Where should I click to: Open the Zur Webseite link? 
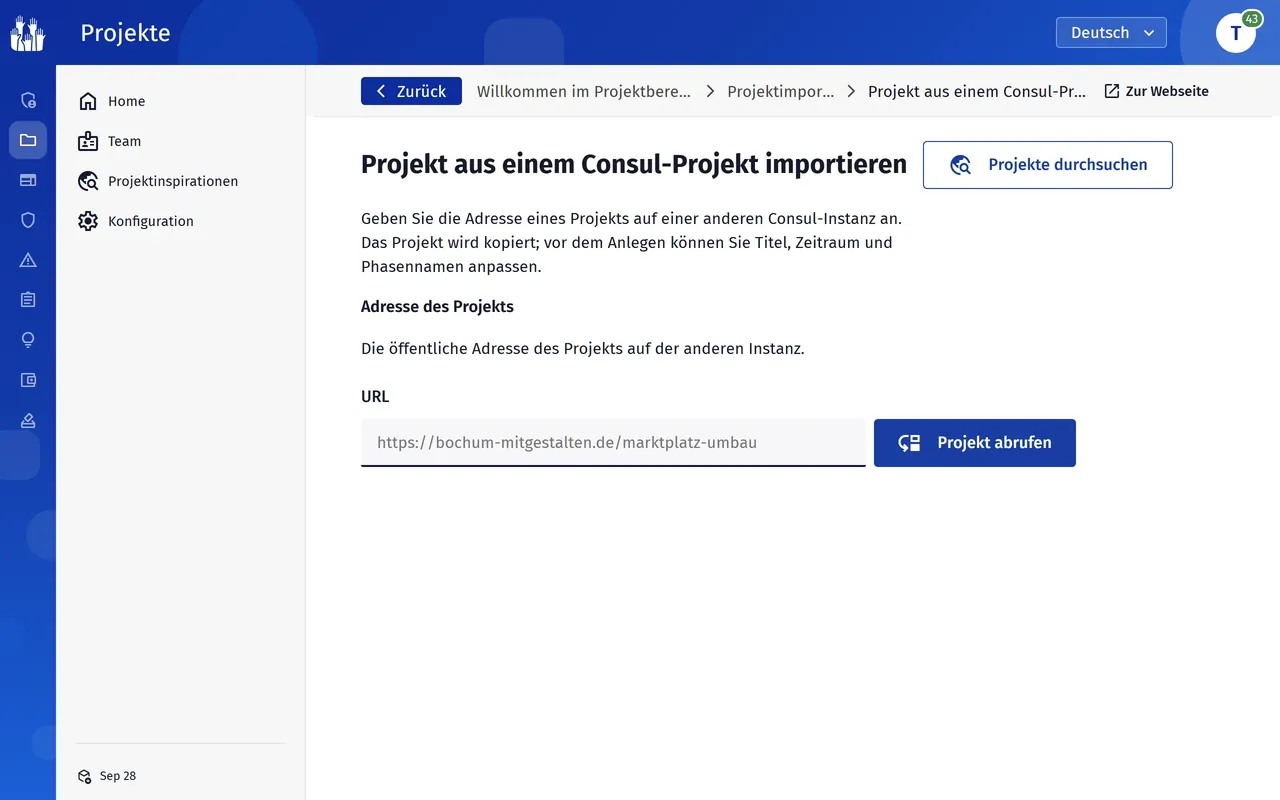1156,91
